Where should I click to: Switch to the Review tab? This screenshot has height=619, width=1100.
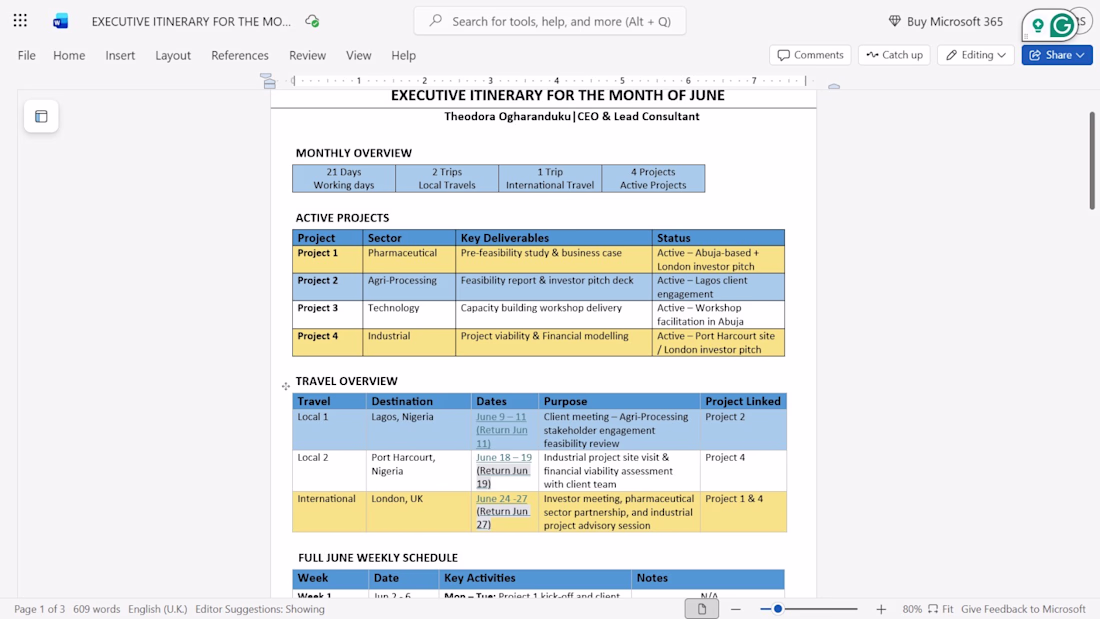point(307,55)
